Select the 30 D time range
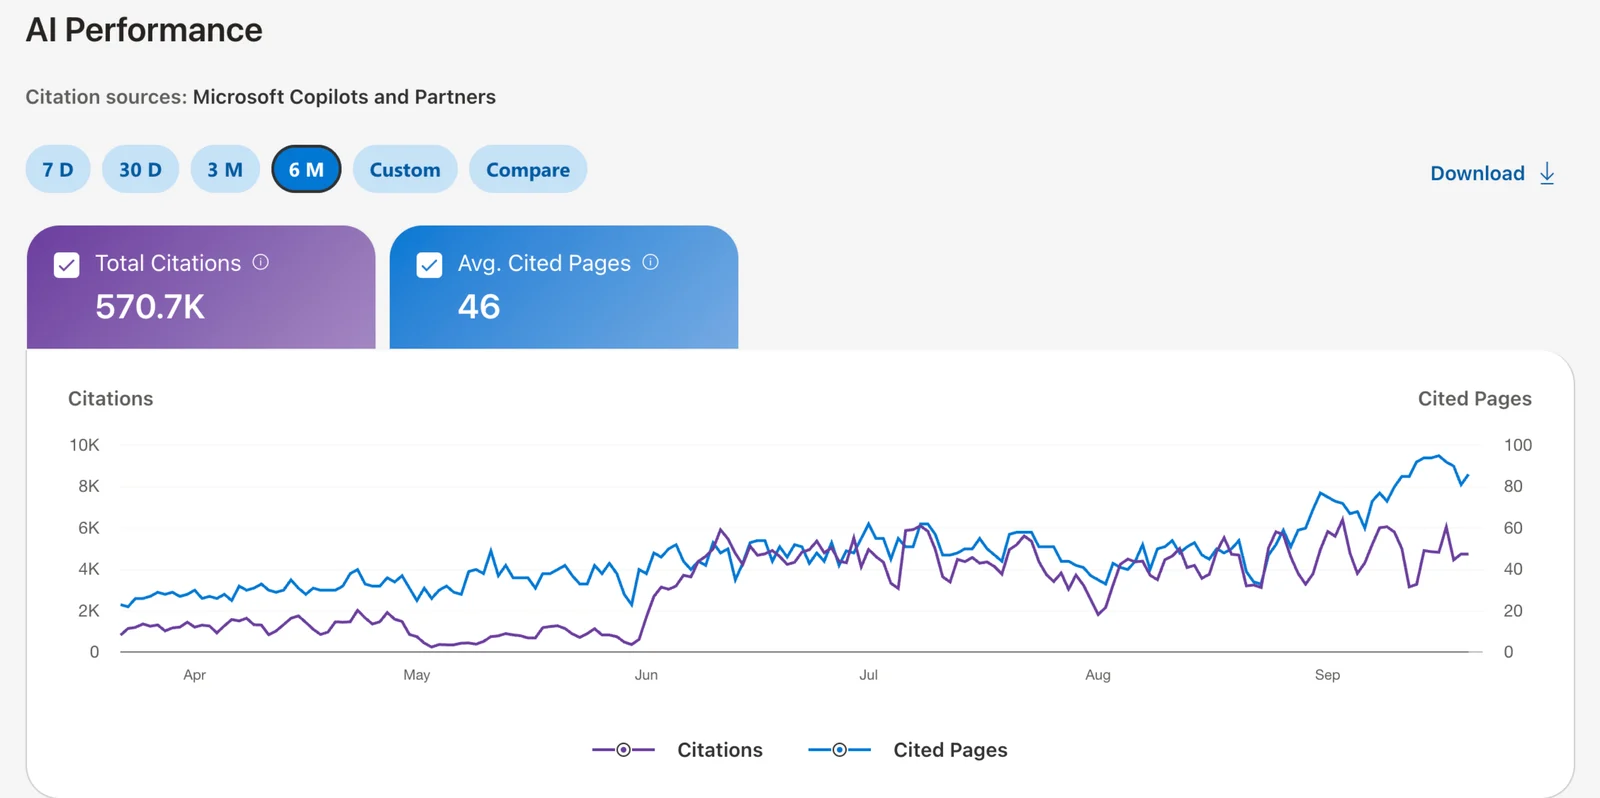The image size is (1600, 798). (140, 169)
